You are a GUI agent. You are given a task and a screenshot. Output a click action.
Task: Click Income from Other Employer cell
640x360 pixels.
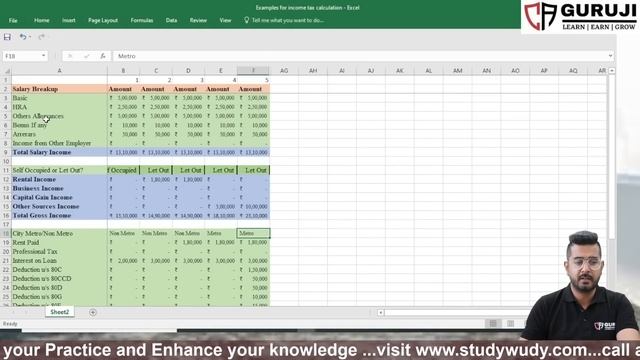click(59, 143)
